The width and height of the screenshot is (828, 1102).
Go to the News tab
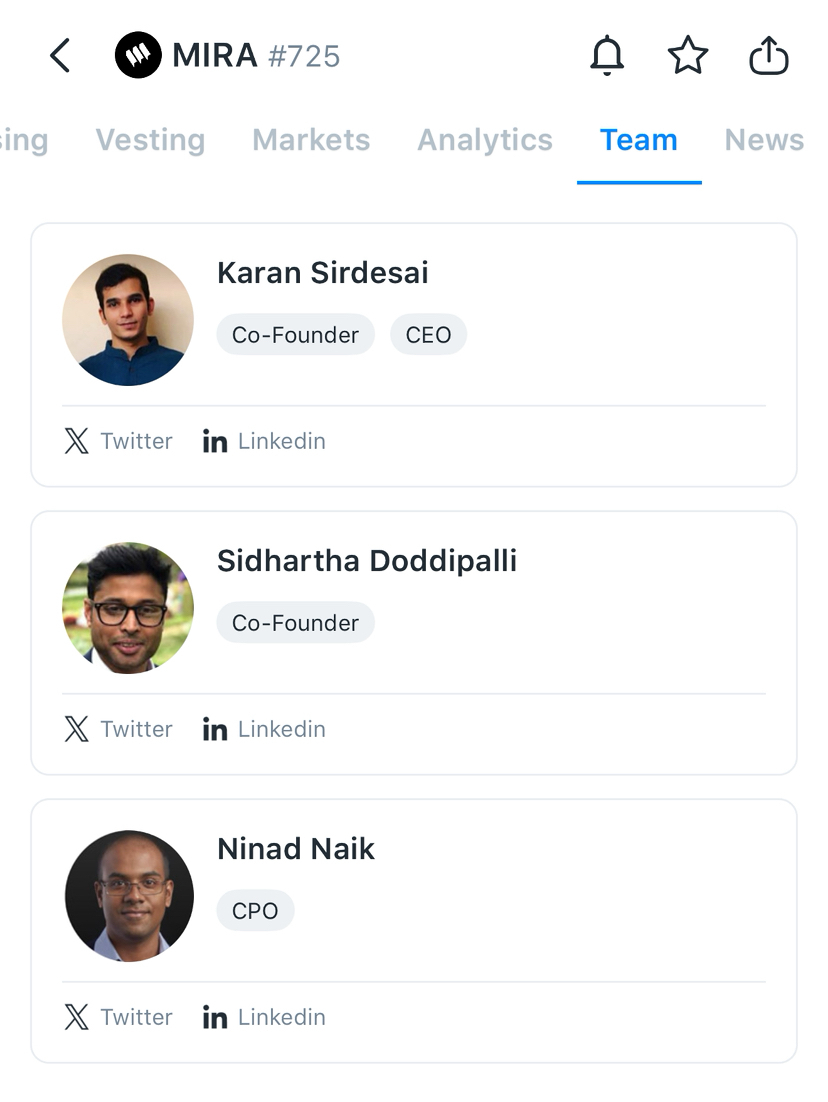pos(764,140)
